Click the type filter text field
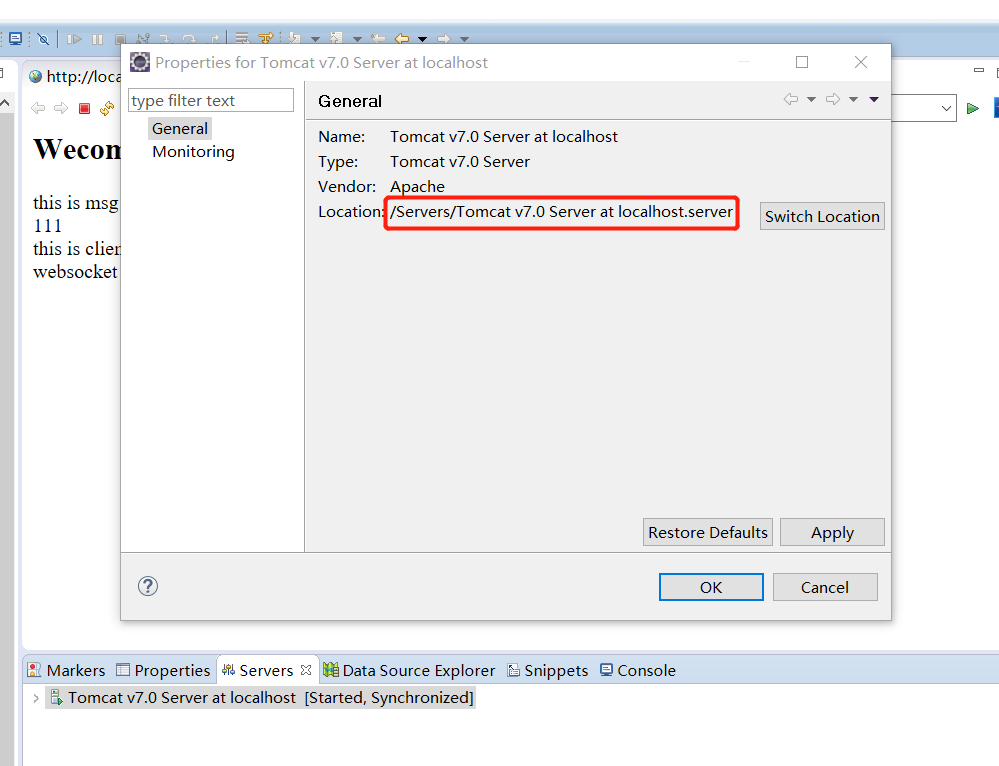Screen dimensions: 999x766 pos(211,101)
